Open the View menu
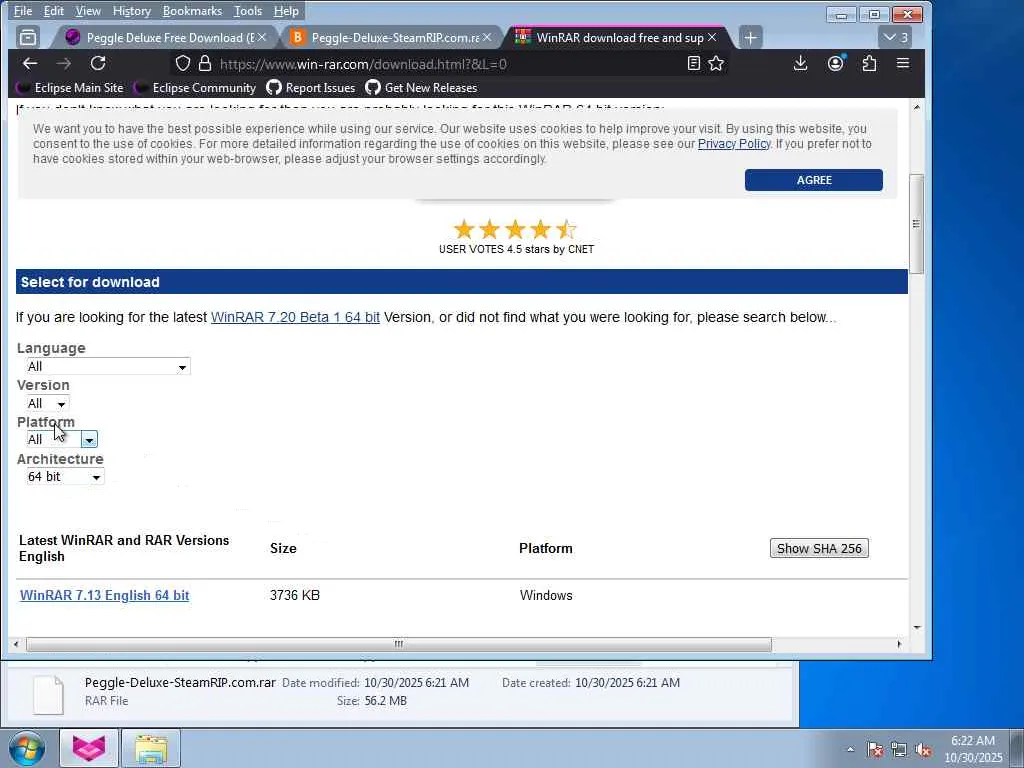This screenshot has width=1024, height=768. pyautogui.click(x=88, y=11)
